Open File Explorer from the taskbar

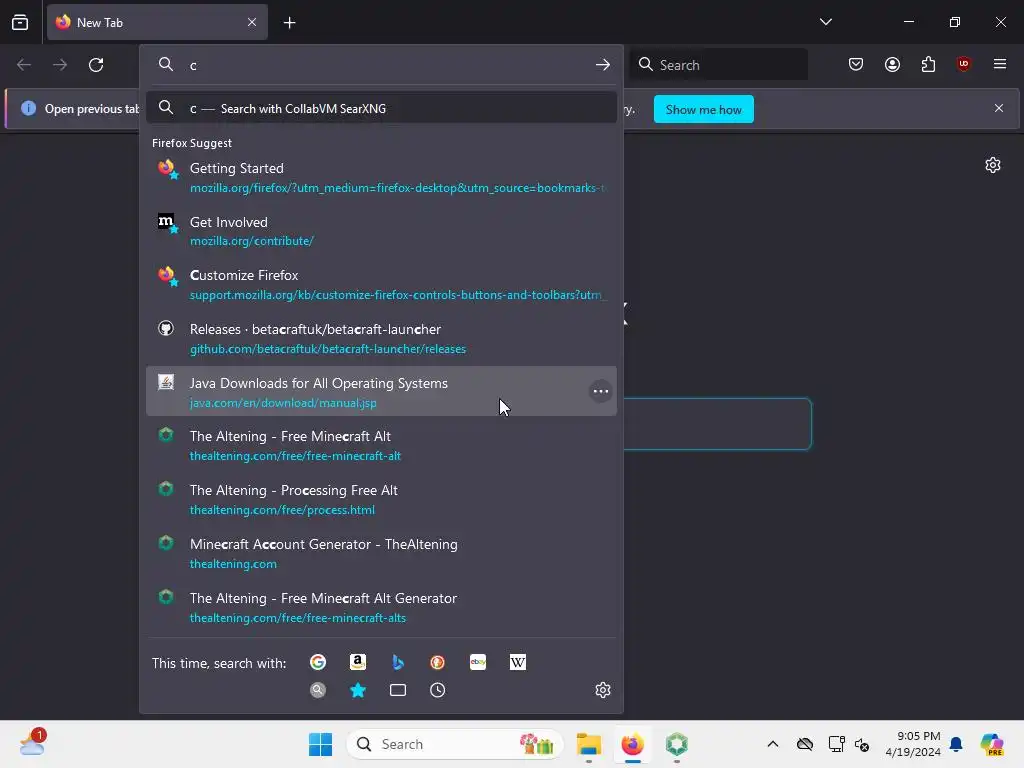[588, 744]
